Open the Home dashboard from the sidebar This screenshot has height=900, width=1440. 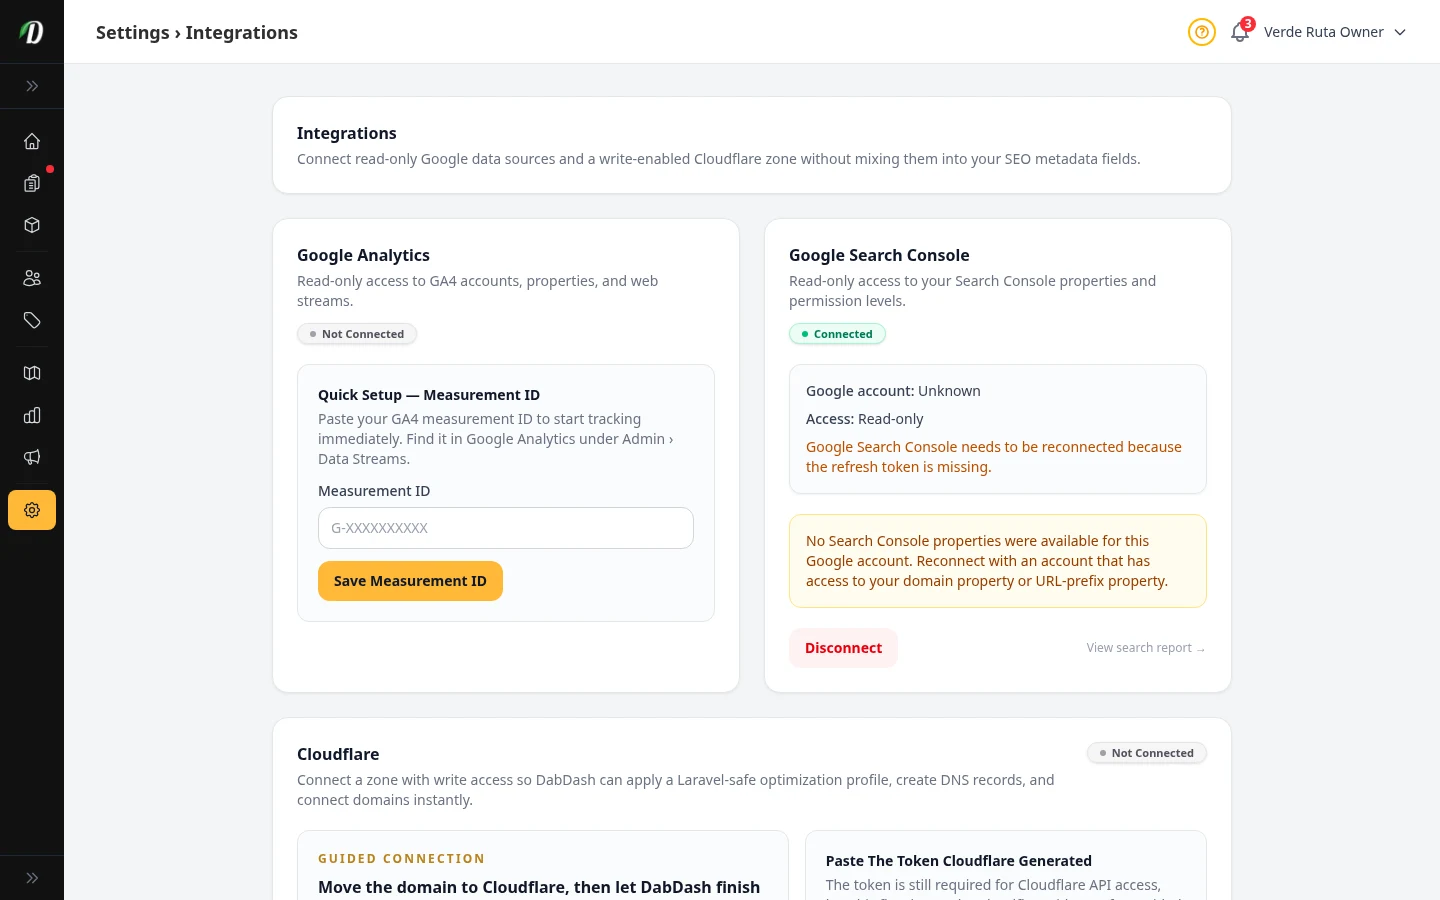[32, 141]
